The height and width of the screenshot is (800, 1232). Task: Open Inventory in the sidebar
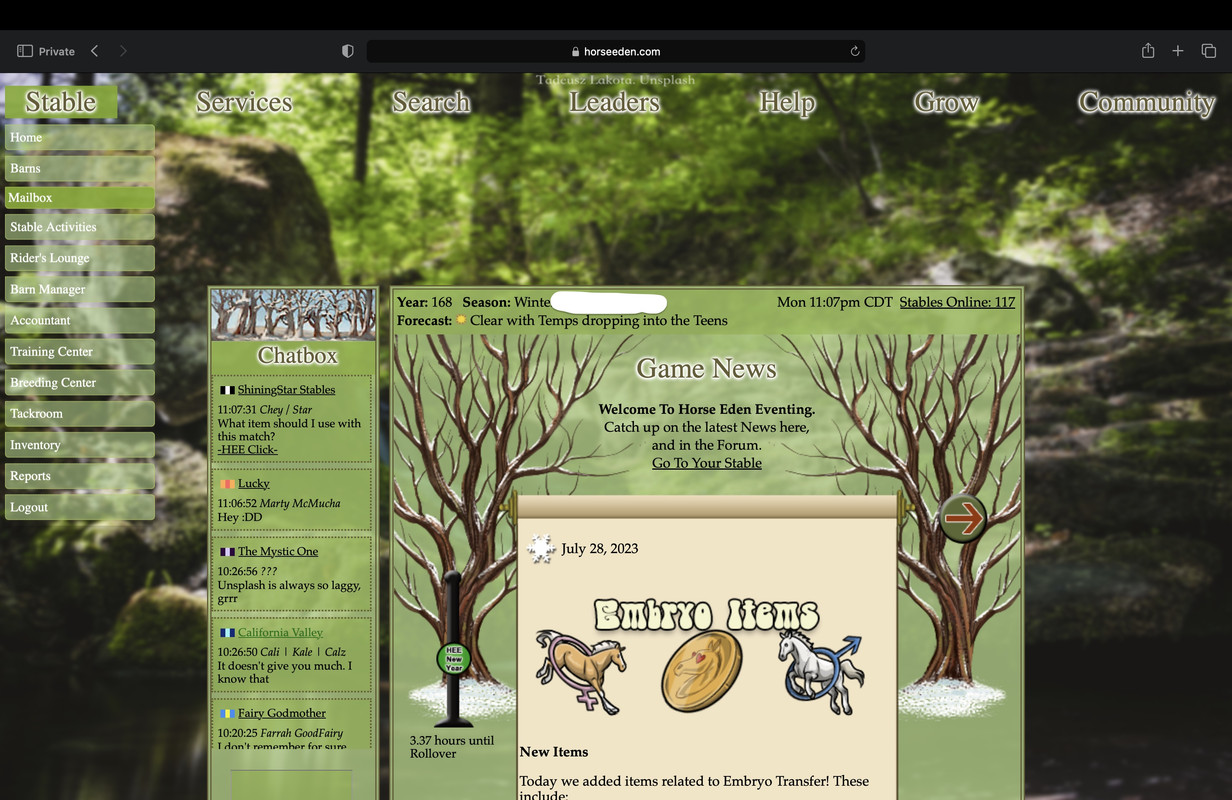point(80,445)
